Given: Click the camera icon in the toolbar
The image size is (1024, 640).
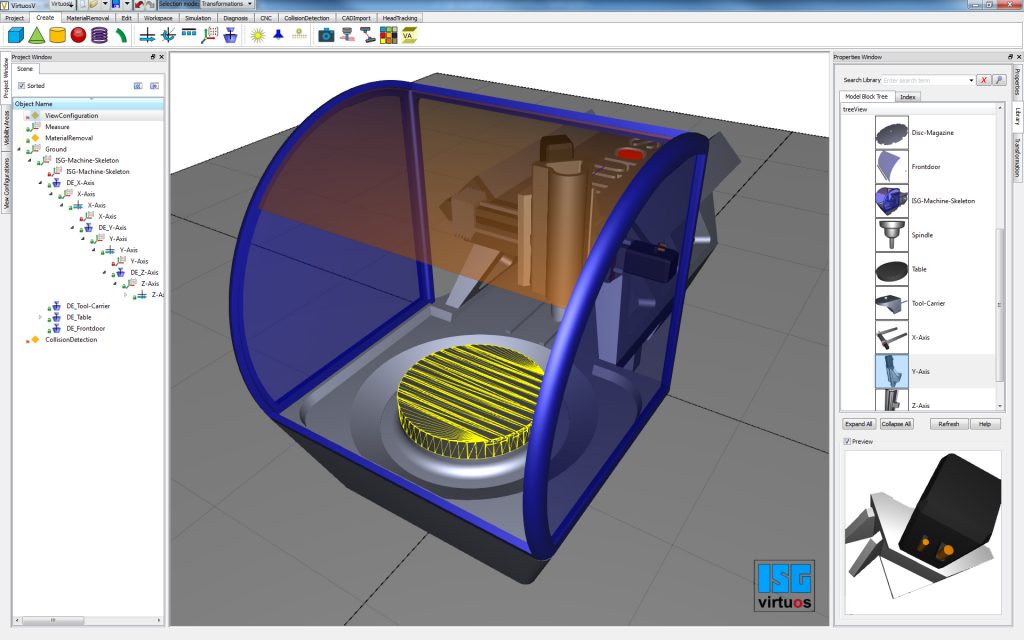Looking at the screenshot, I should coord(327,36).
